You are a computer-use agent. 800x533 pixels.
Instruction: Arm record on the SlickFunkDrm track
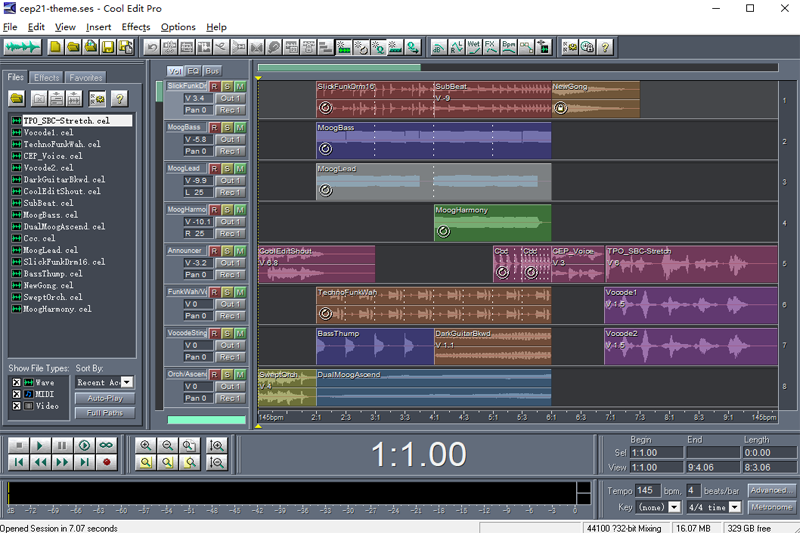click(x=214, y=87)
